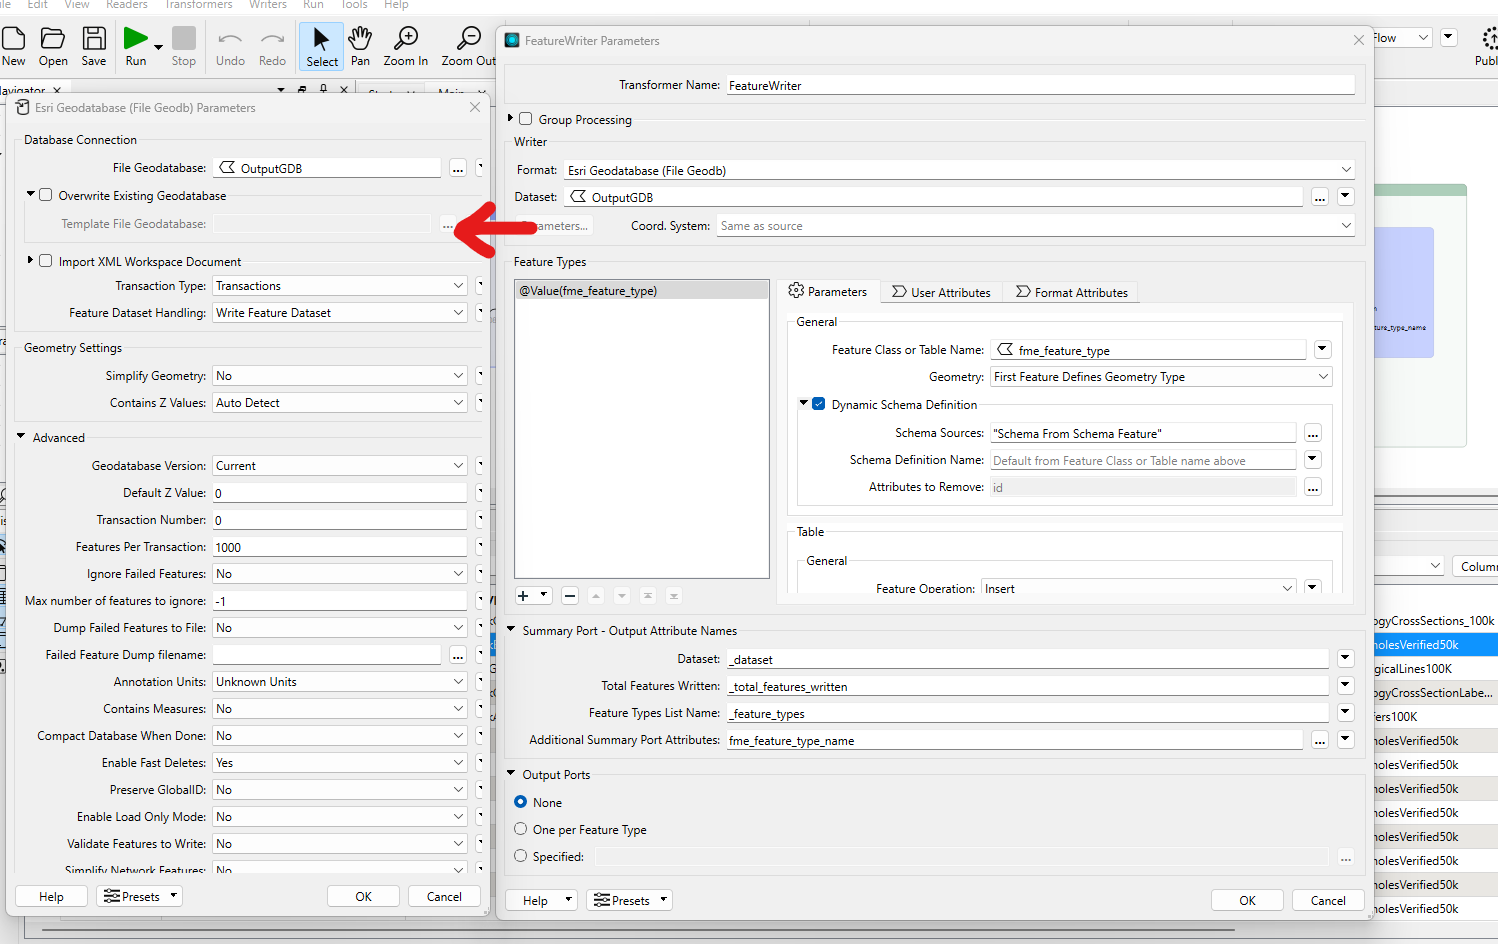
Task: Open Presets in FeatureWriter dialog
Action: click(x=629, y=900)
